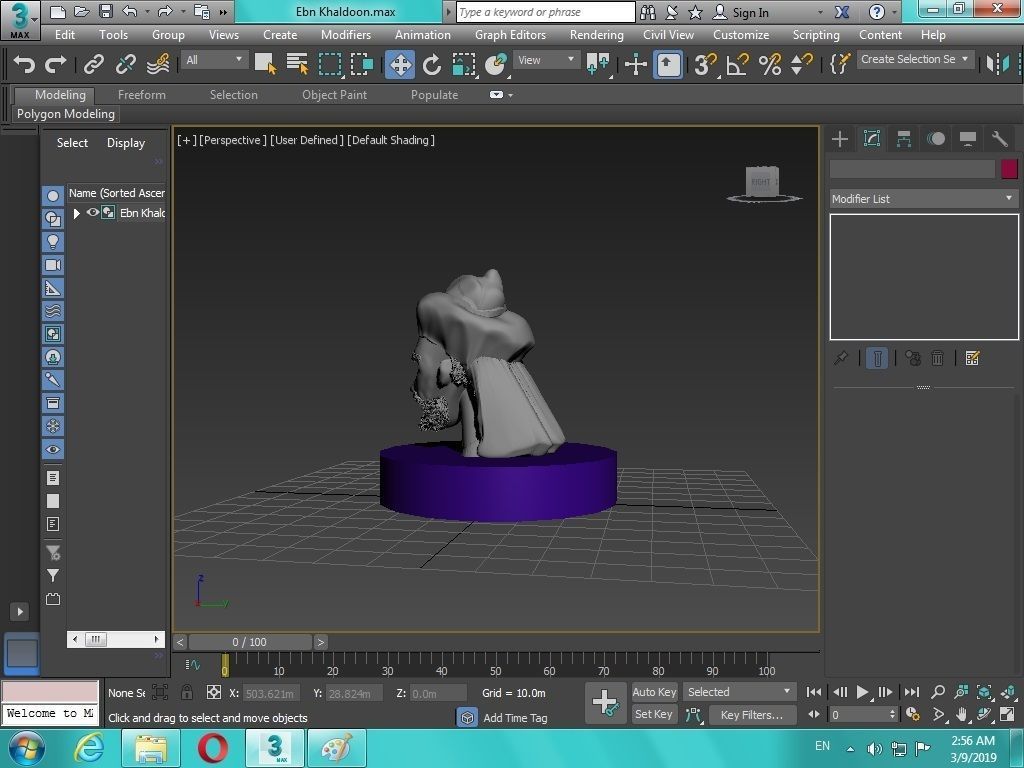Click the Select and Place tool
The height and width of the screenshot is (768, 1024).
click(496, 64)
